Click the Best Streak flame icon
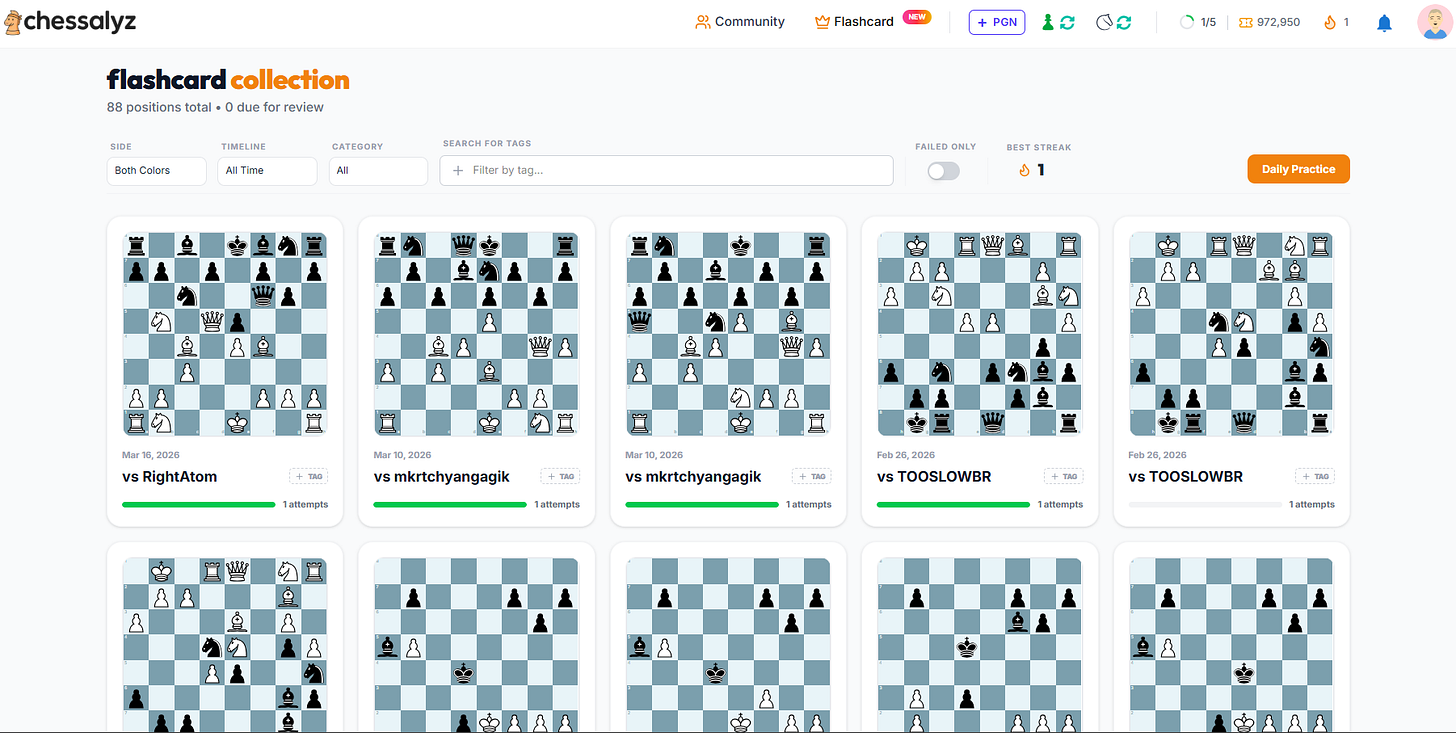The image size is (1456, 733). [1024, 170]
